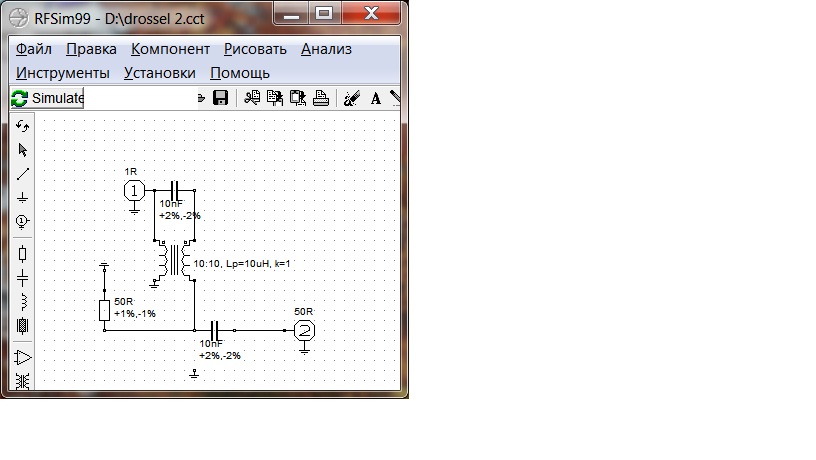Screen dimensions: 816x460
Task: Open the Помощь menu
Action: 240,73
